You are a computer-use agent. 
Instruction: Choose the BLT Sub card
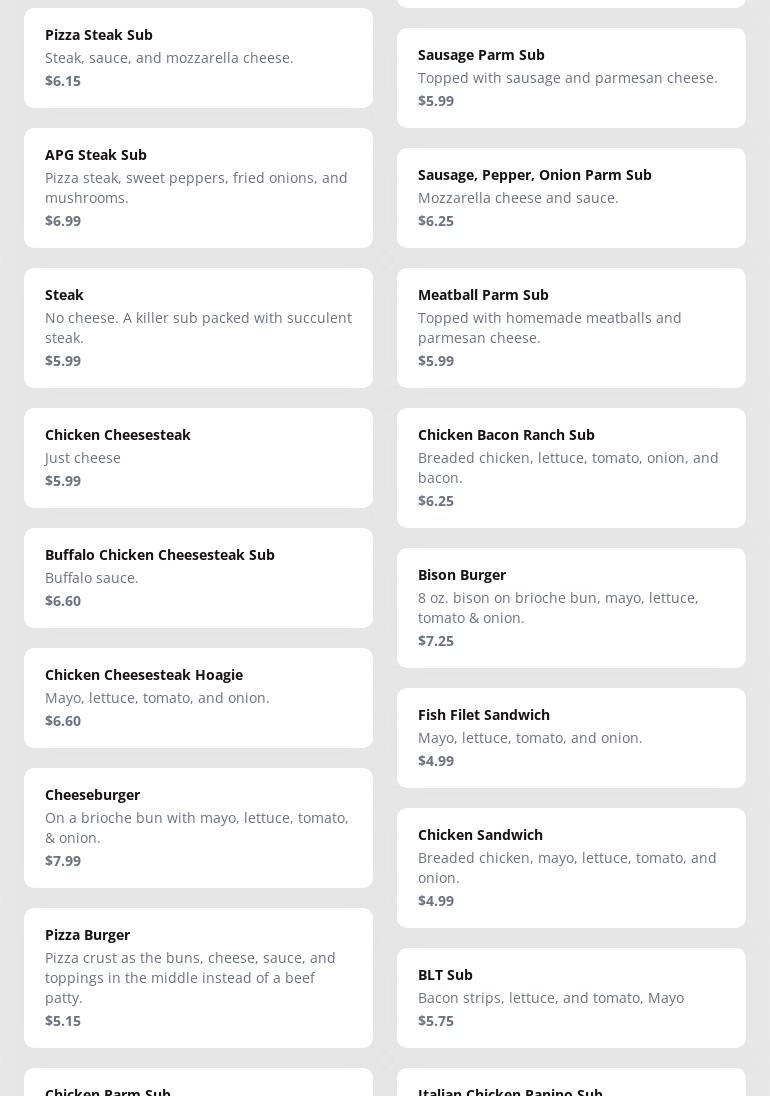(572, 998)
